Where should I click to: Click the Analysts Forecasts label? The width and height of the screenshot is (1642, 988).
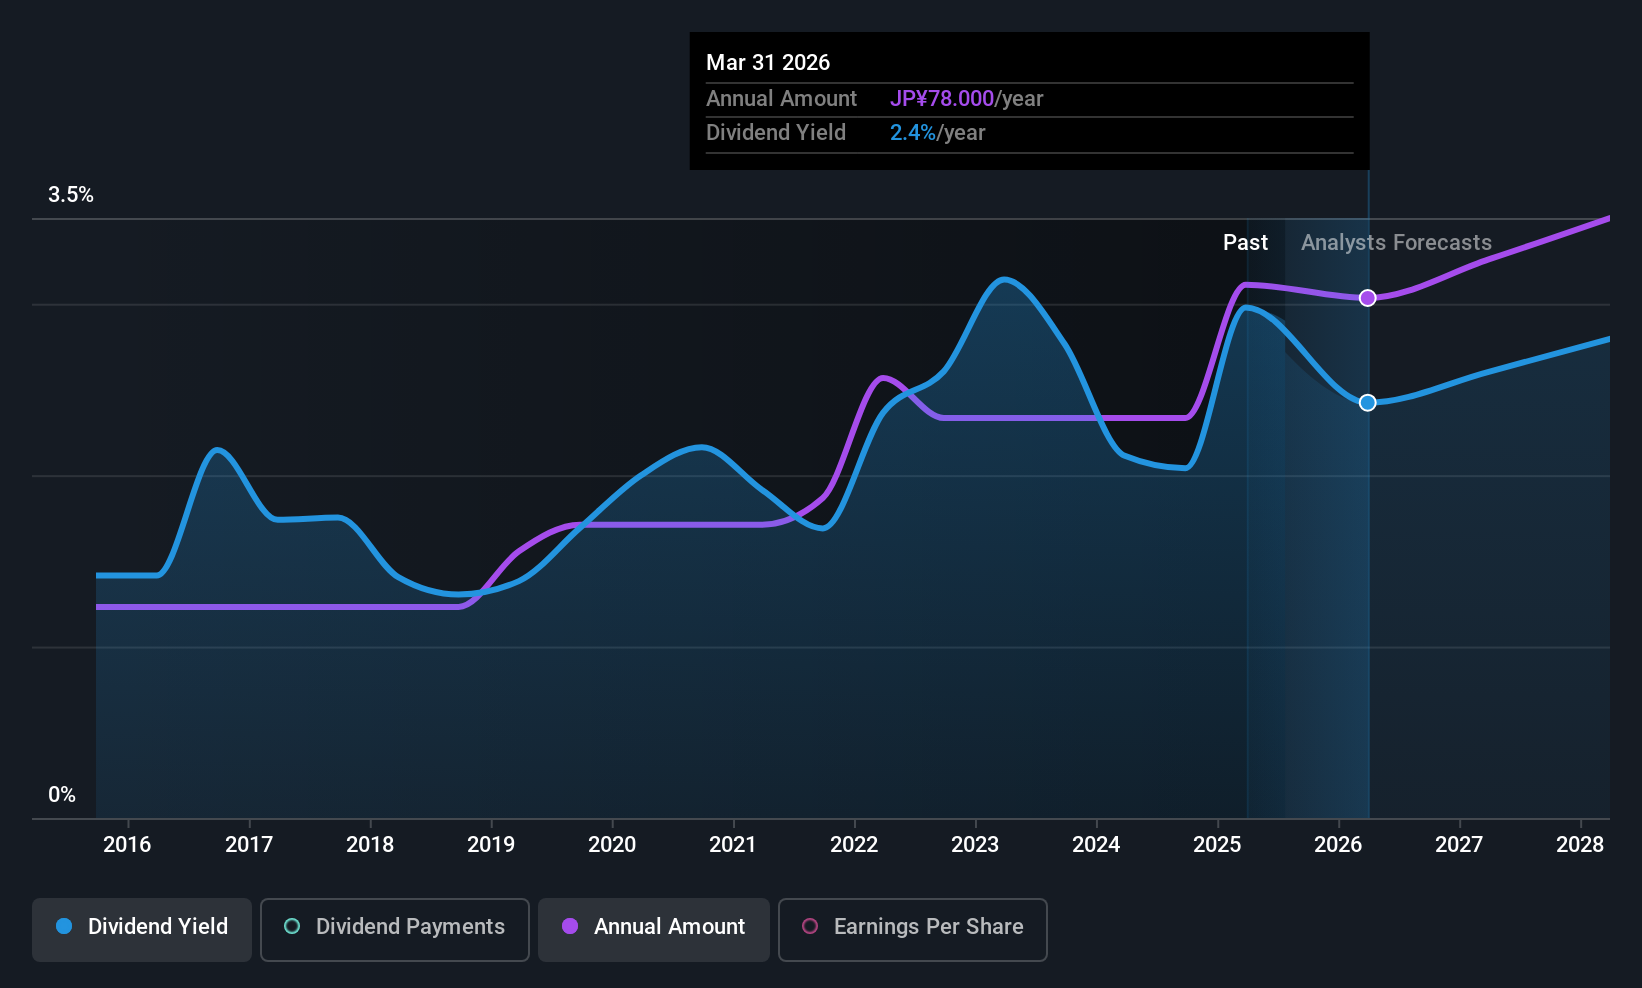1396,243
